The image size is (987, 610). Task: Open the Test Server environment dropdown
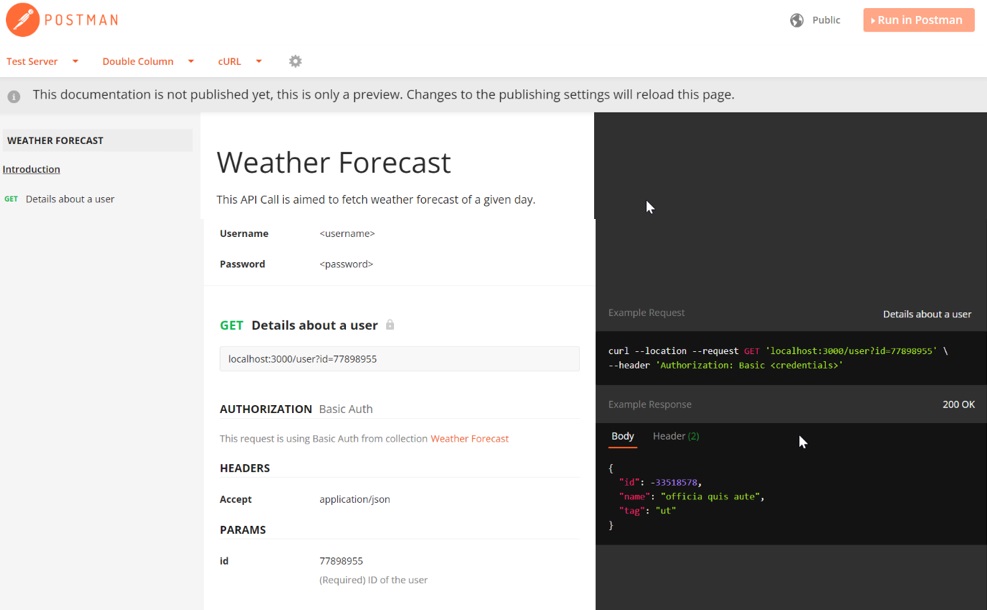coord(42,61)
